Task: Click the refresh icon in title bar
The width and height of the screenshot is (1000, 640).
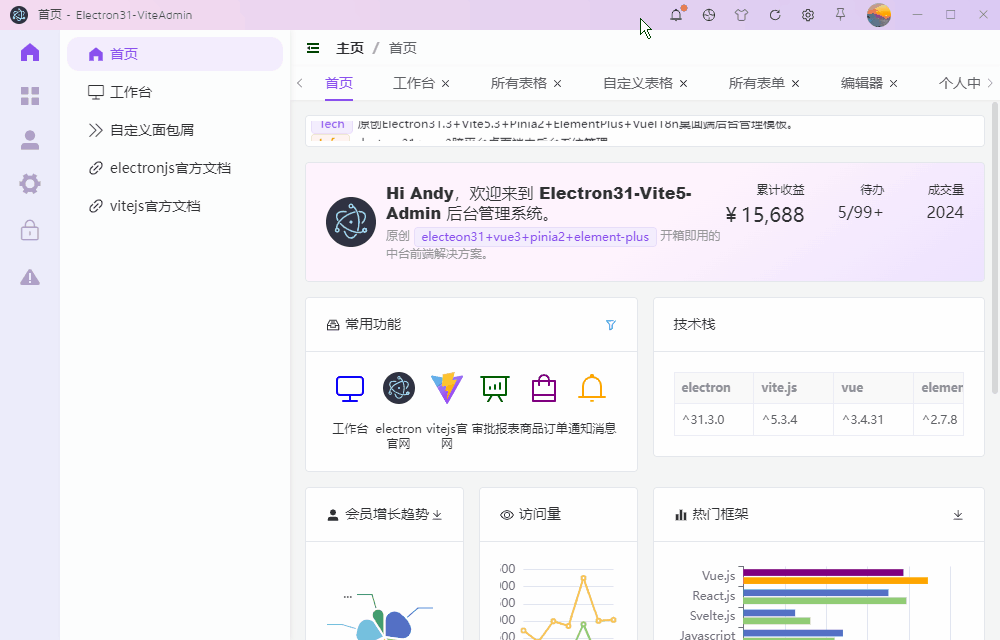Action: pos(775,15)
